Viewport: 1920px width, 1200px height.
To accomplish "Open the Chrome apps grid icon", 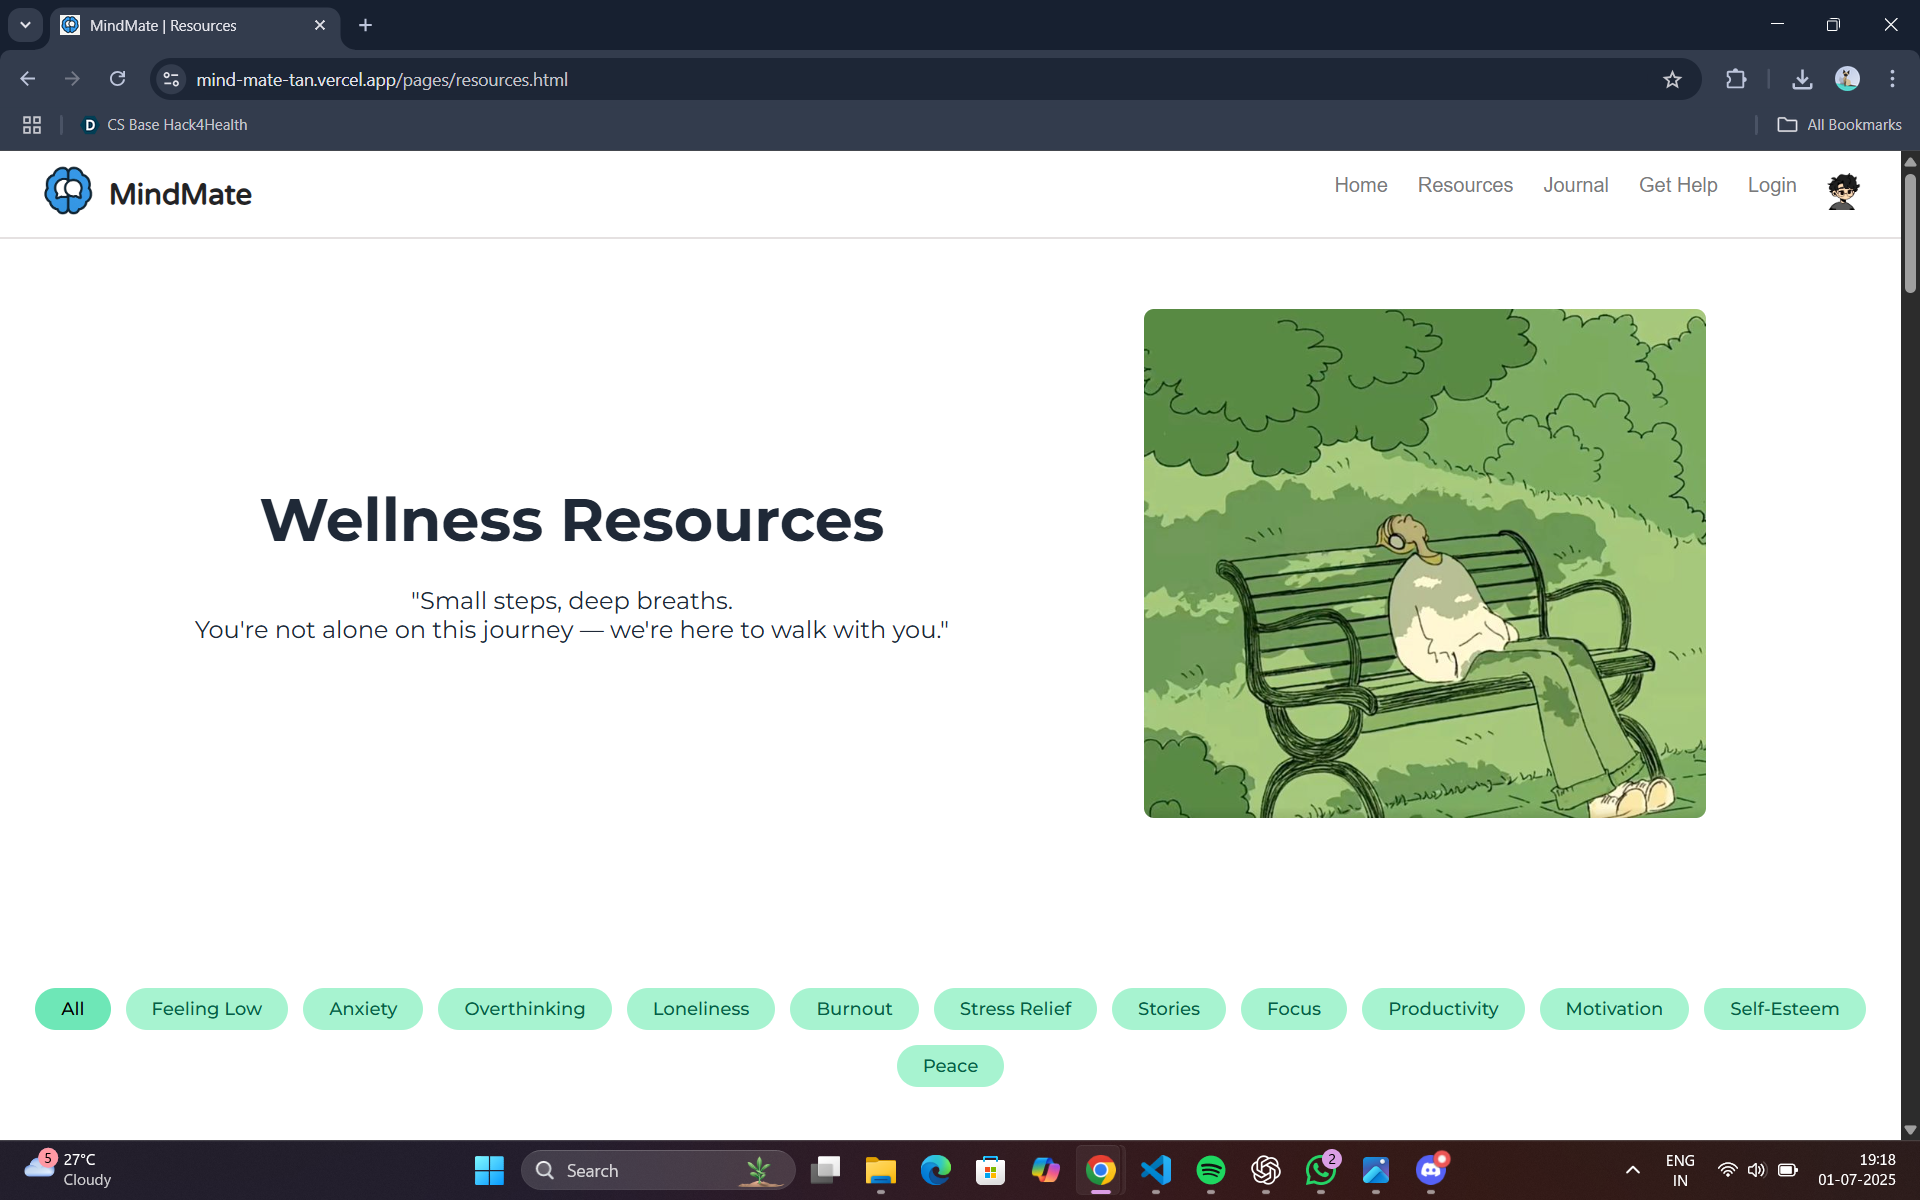I will pos(32,125).
